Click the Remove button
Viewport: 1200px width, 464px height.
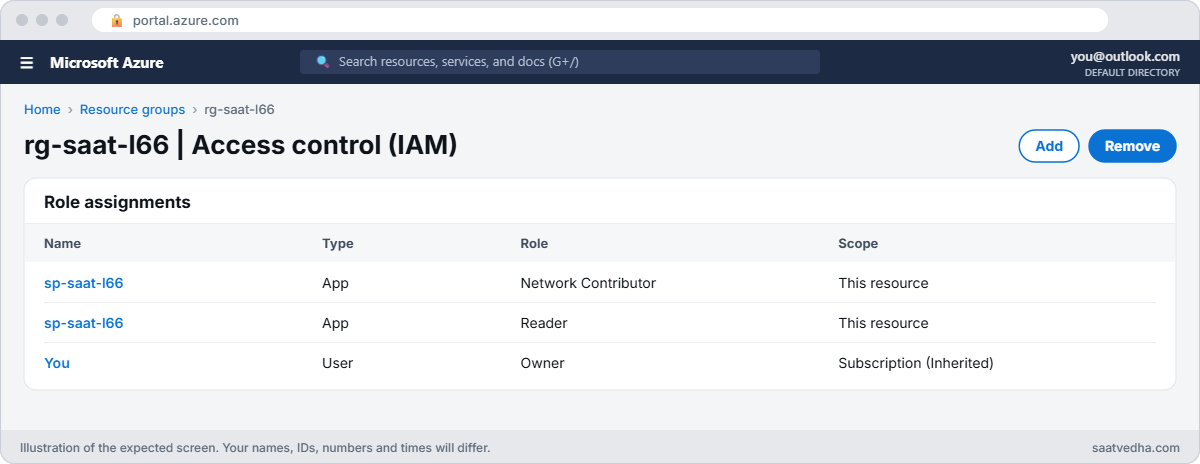(1132, 146)
